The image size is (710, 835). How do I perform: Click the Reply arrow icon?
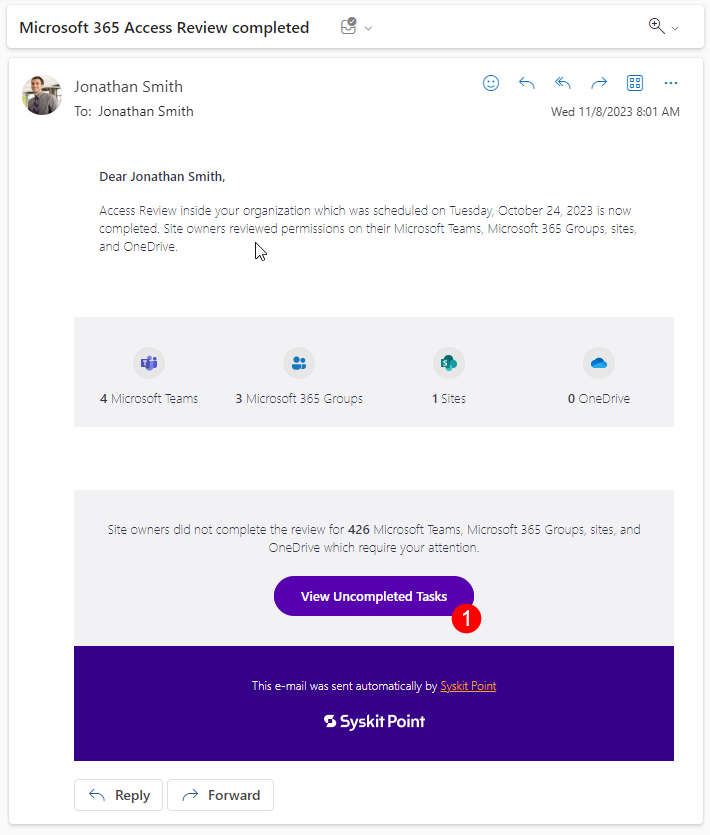click(x=527, y=83)
